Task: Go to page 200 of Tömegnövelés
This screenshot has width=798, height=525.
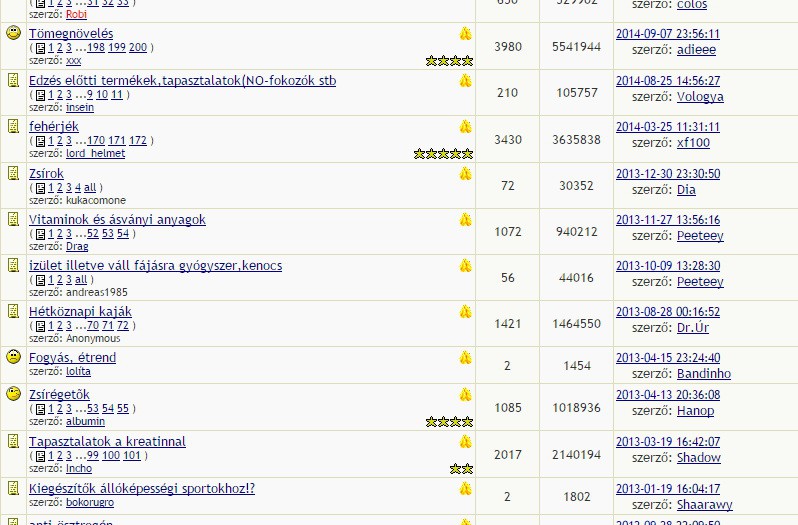Action: point(138,48)
